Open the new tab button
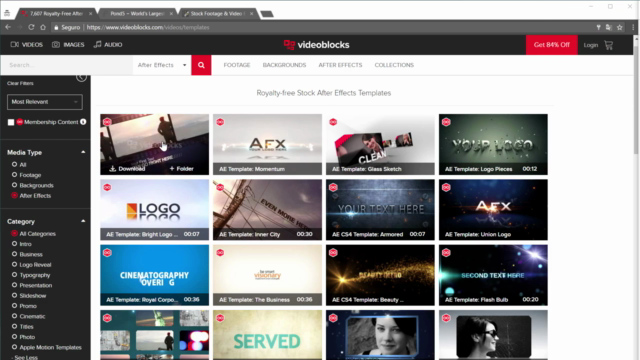The width and height of the screenshot is (640, 360). 267,14
